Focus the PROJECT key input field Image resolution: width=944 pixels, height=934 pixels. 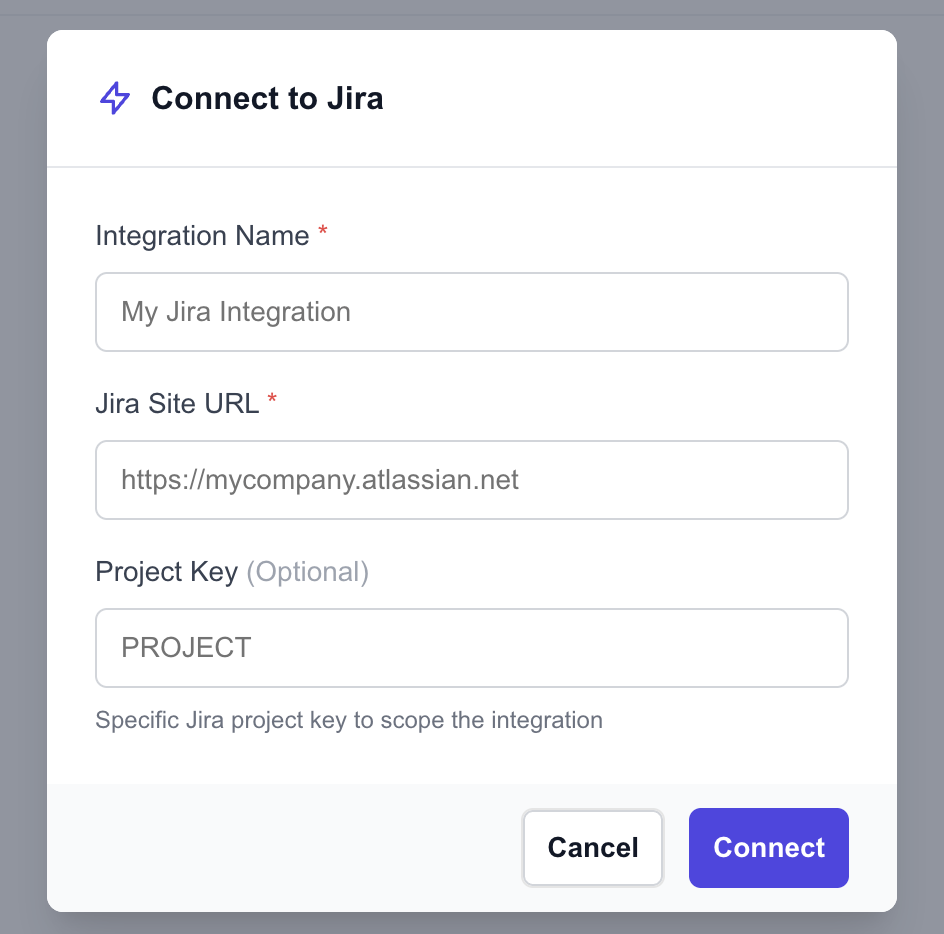pos(472,648)
